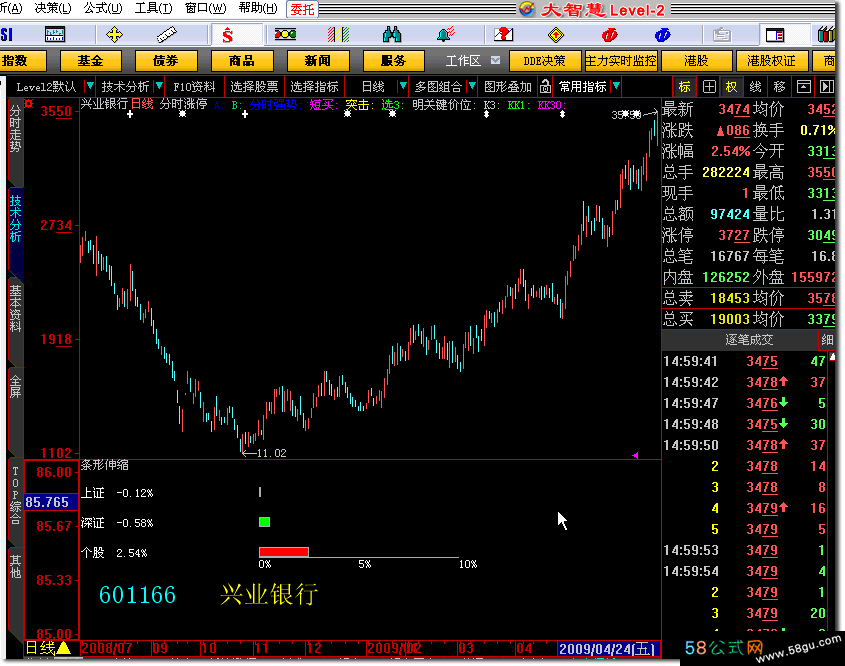The width and height of the screenshot is (845, 666).
Task: Click the 图形叠加 overlay button
Action: click(x=508, y=87)
